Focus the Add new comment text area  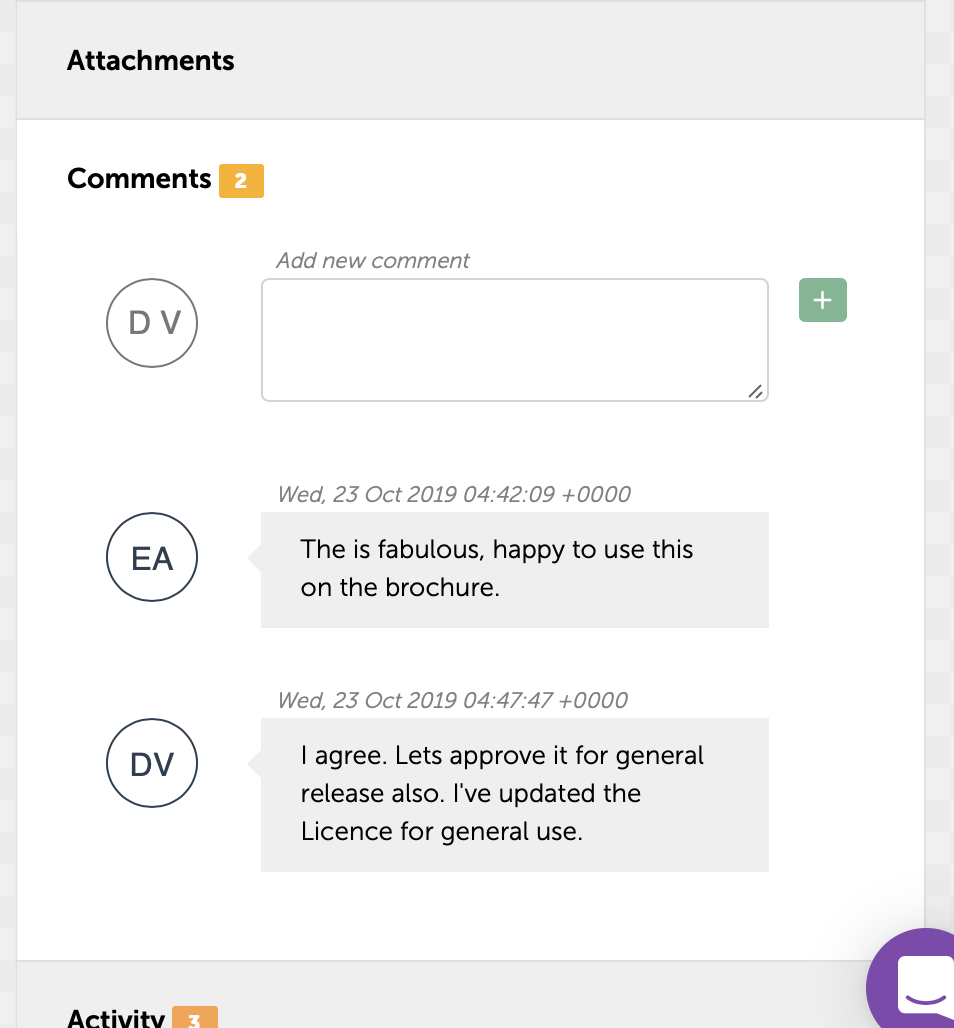point(514,340)
